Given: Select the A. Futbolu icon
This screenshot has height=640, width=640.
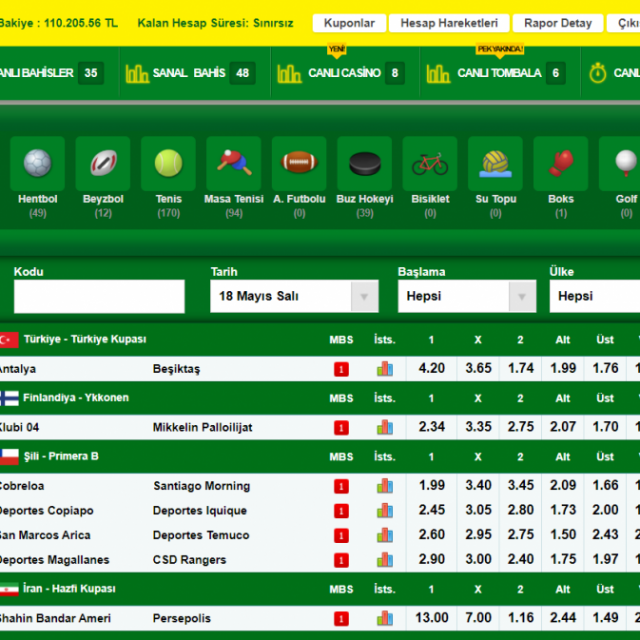Looking at the screenshot, I should pos(299,164).
